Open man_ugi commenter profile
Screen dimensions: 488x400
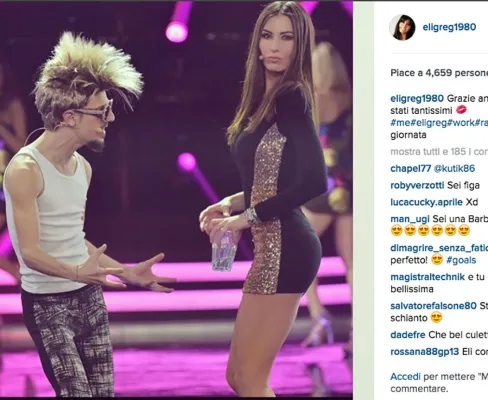pyautogui.click(x=410, y=219)
